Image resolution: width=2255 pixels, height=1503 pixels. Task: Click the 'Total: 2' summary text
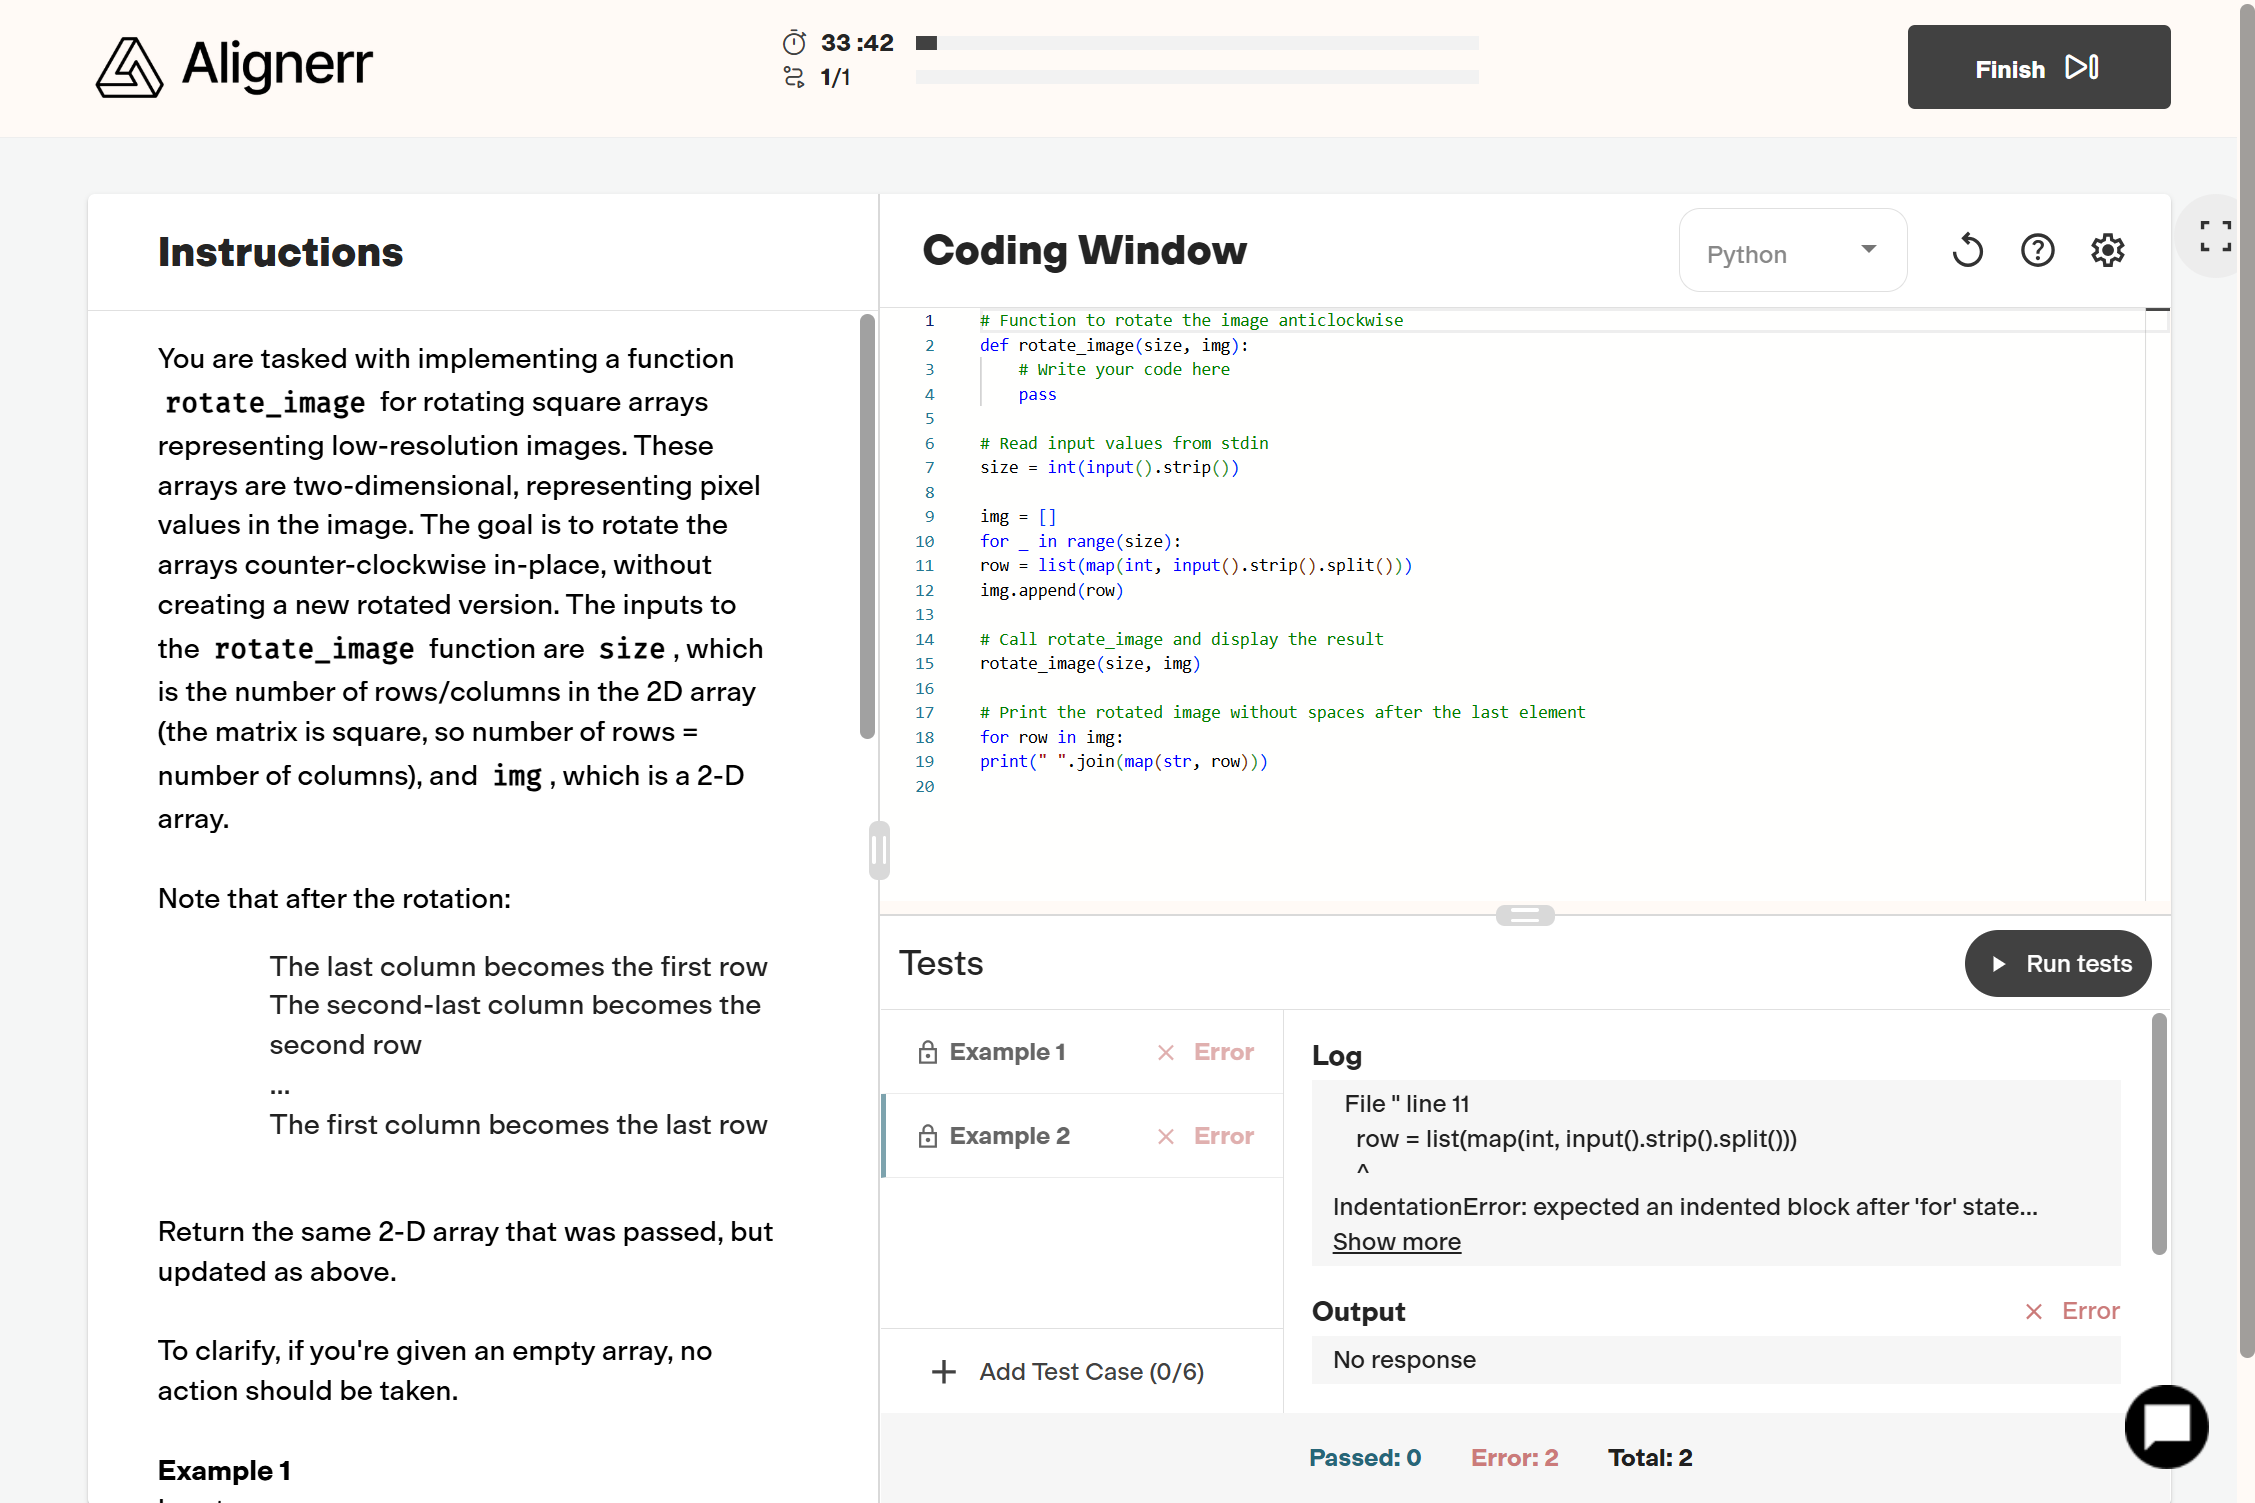tap(1649, 1458)
